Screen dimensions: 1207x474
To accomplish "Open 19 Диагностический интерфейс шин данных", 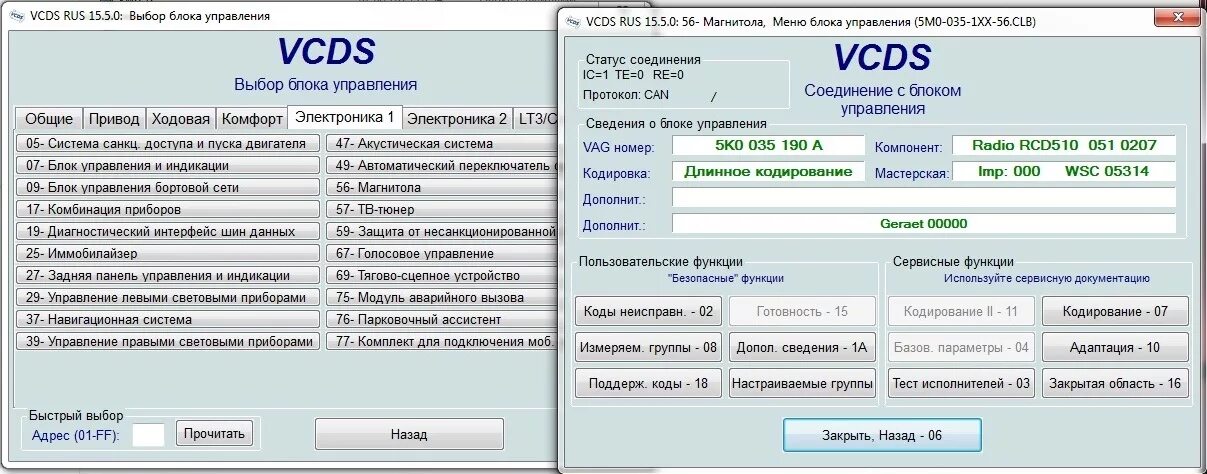I will (168, 231).
